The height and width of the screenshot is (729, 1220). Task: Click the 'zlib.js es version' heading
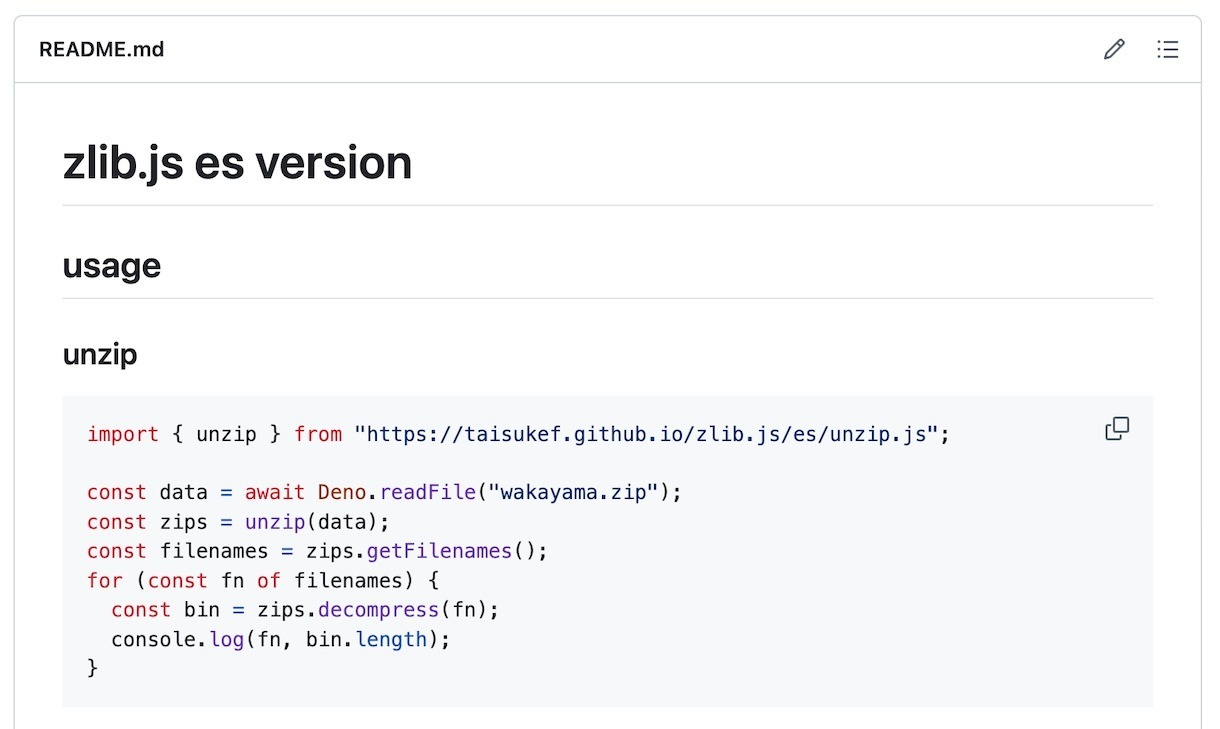click(x=237, y=163)
